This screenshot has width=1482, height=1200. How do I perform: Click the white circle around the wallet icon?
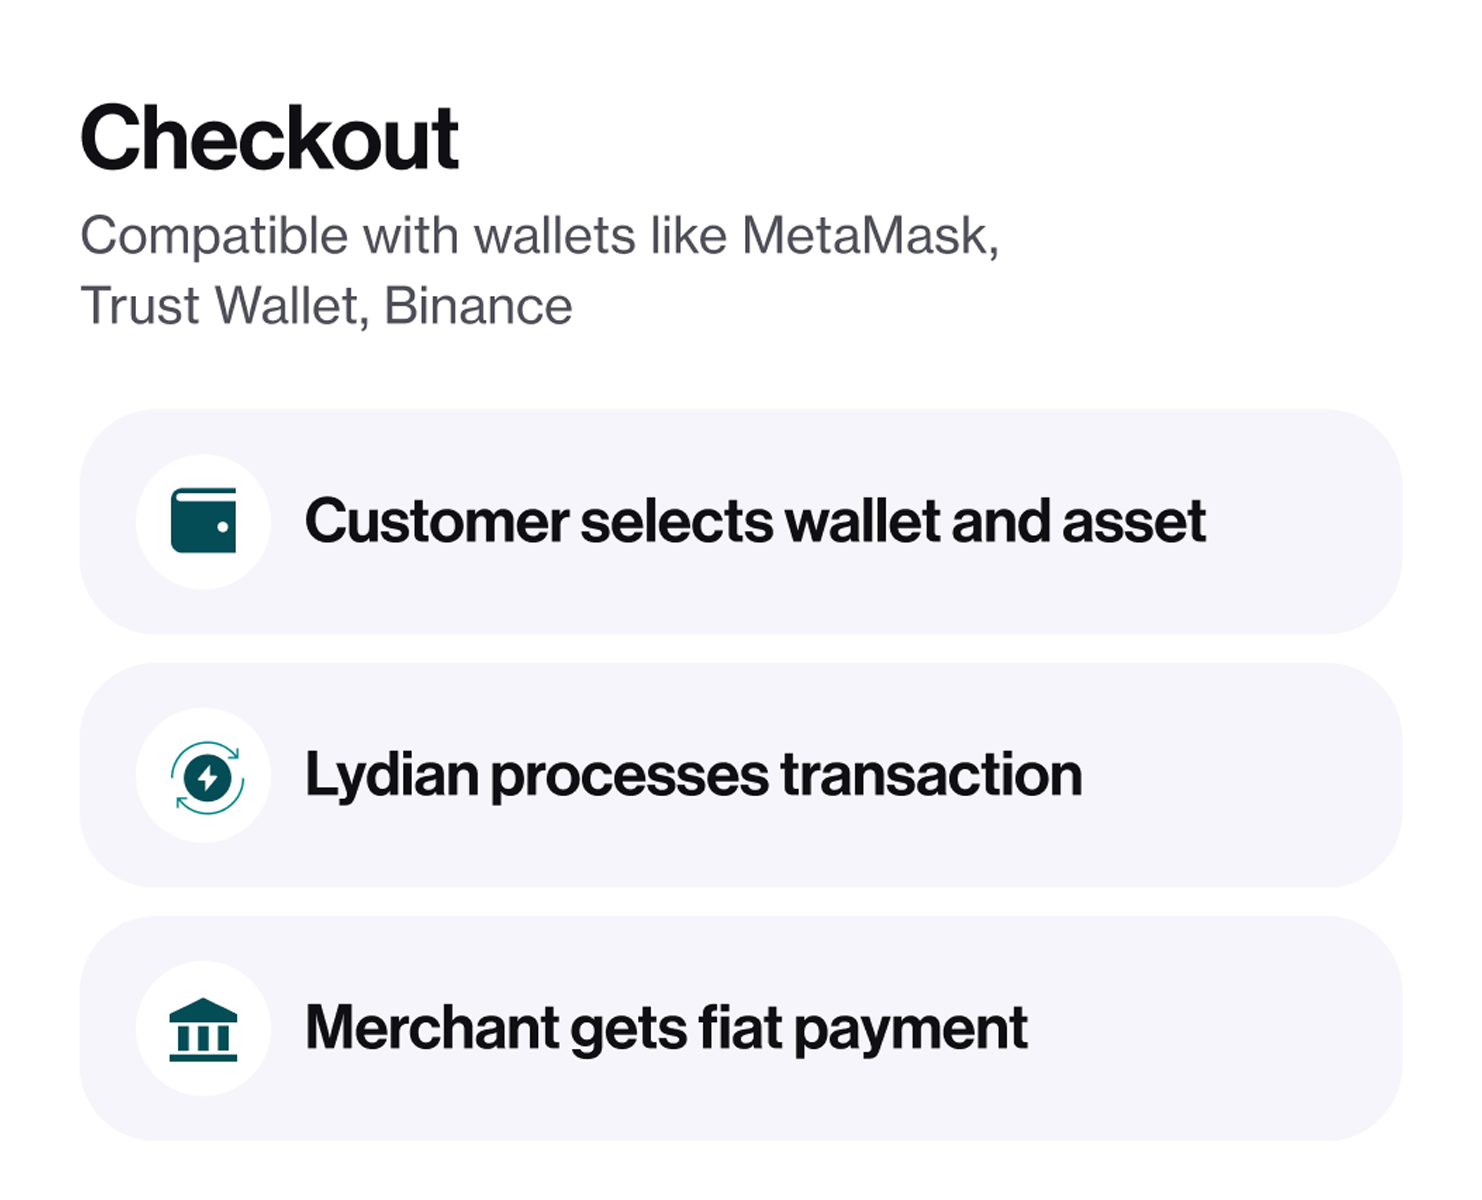[203, 521]
